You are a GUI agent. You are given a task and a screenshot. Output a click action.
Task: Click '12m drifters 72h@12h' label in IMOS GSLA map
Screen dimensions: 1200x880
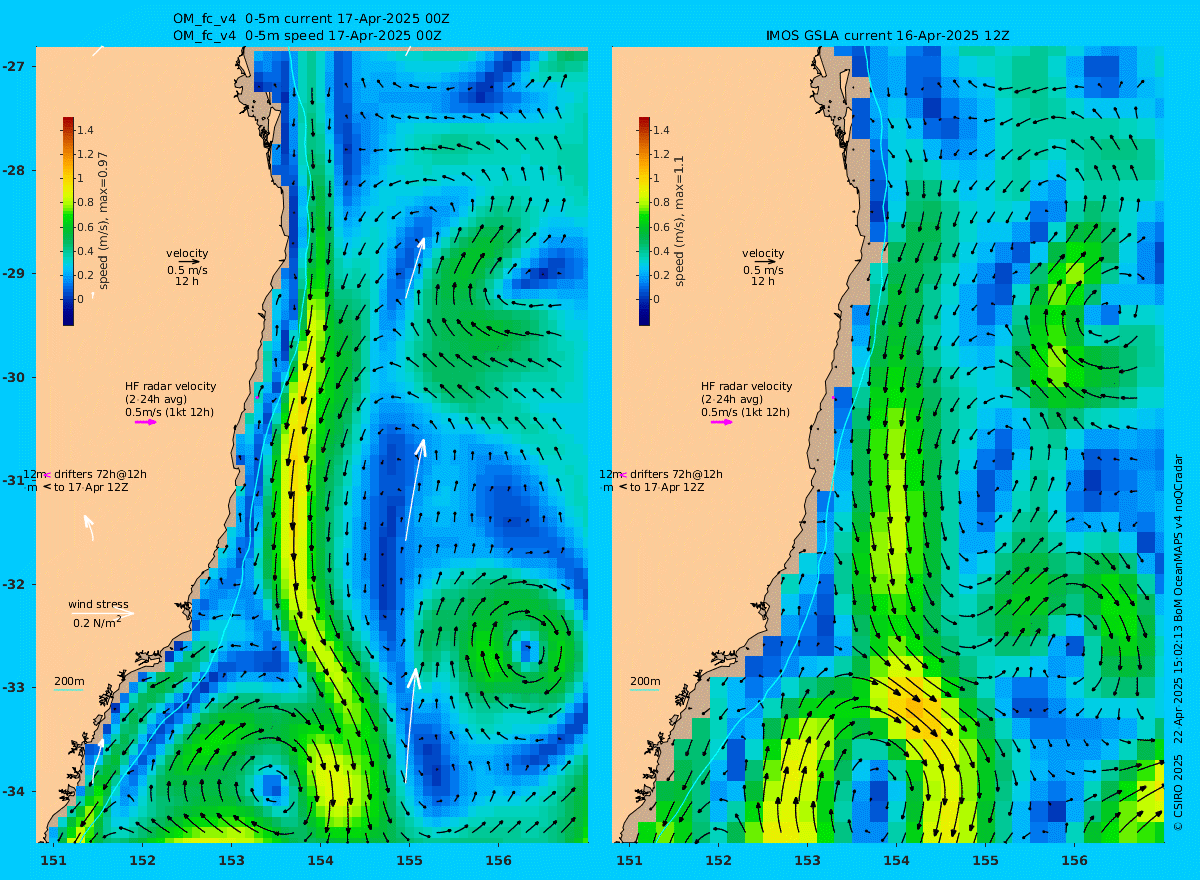(x=660, y=474)
